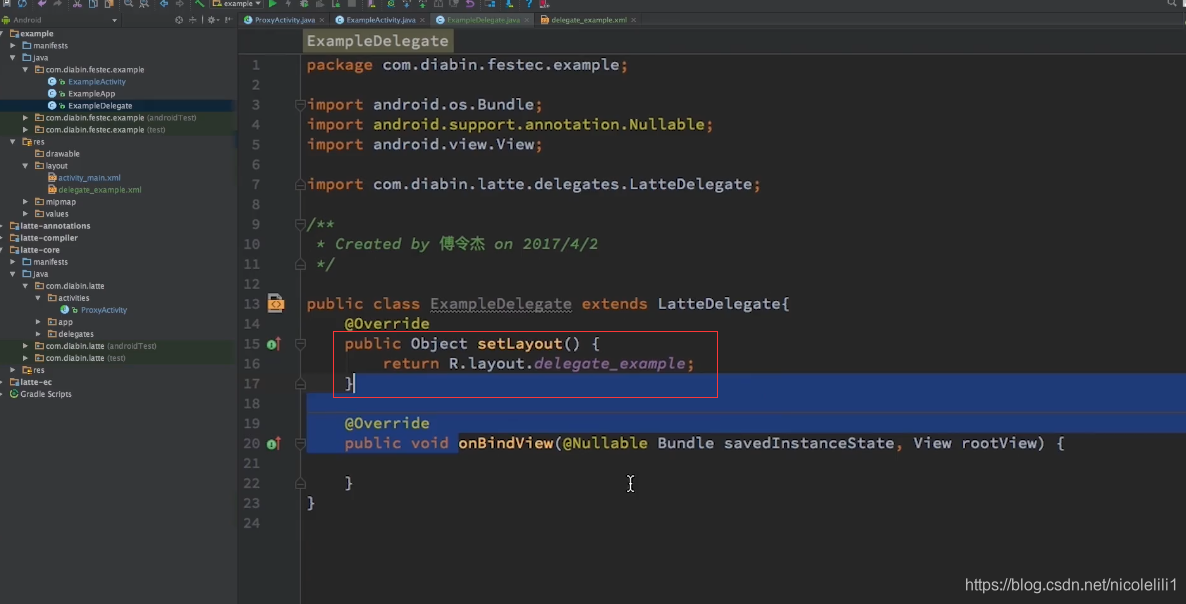Screen dimensions: 1186x604
Task: Click the Undo arrow in toolbar
Action: (x=42, y=4)
